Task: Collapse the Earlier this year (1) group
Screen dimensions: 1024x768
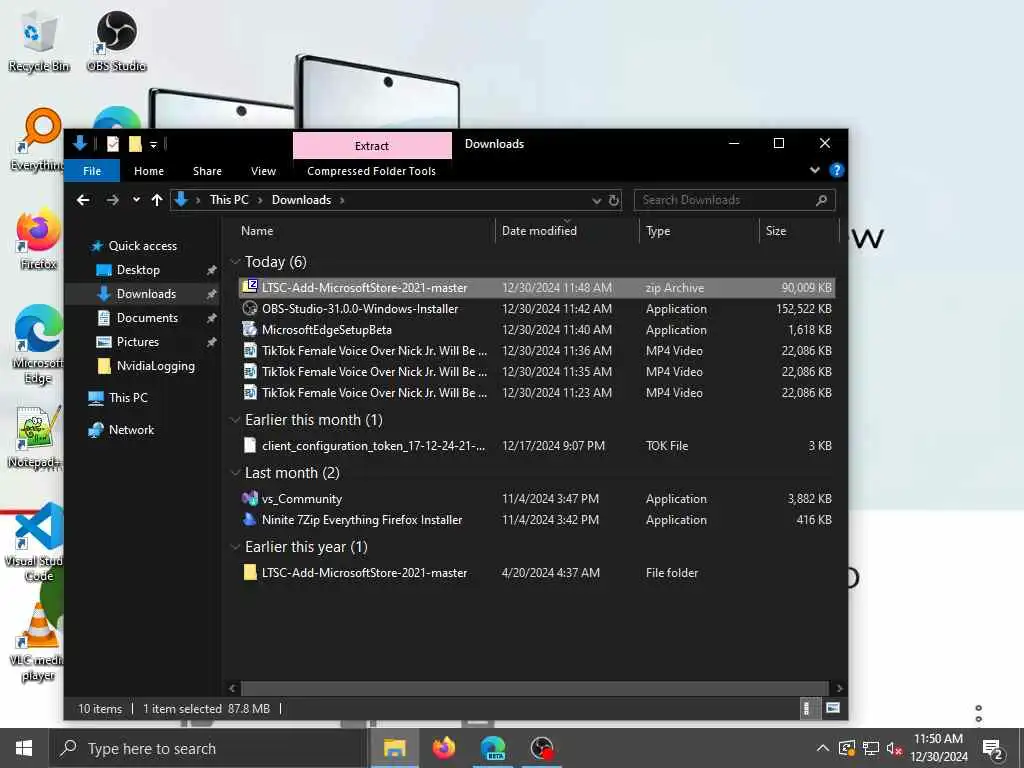Action: click(235, 547)
